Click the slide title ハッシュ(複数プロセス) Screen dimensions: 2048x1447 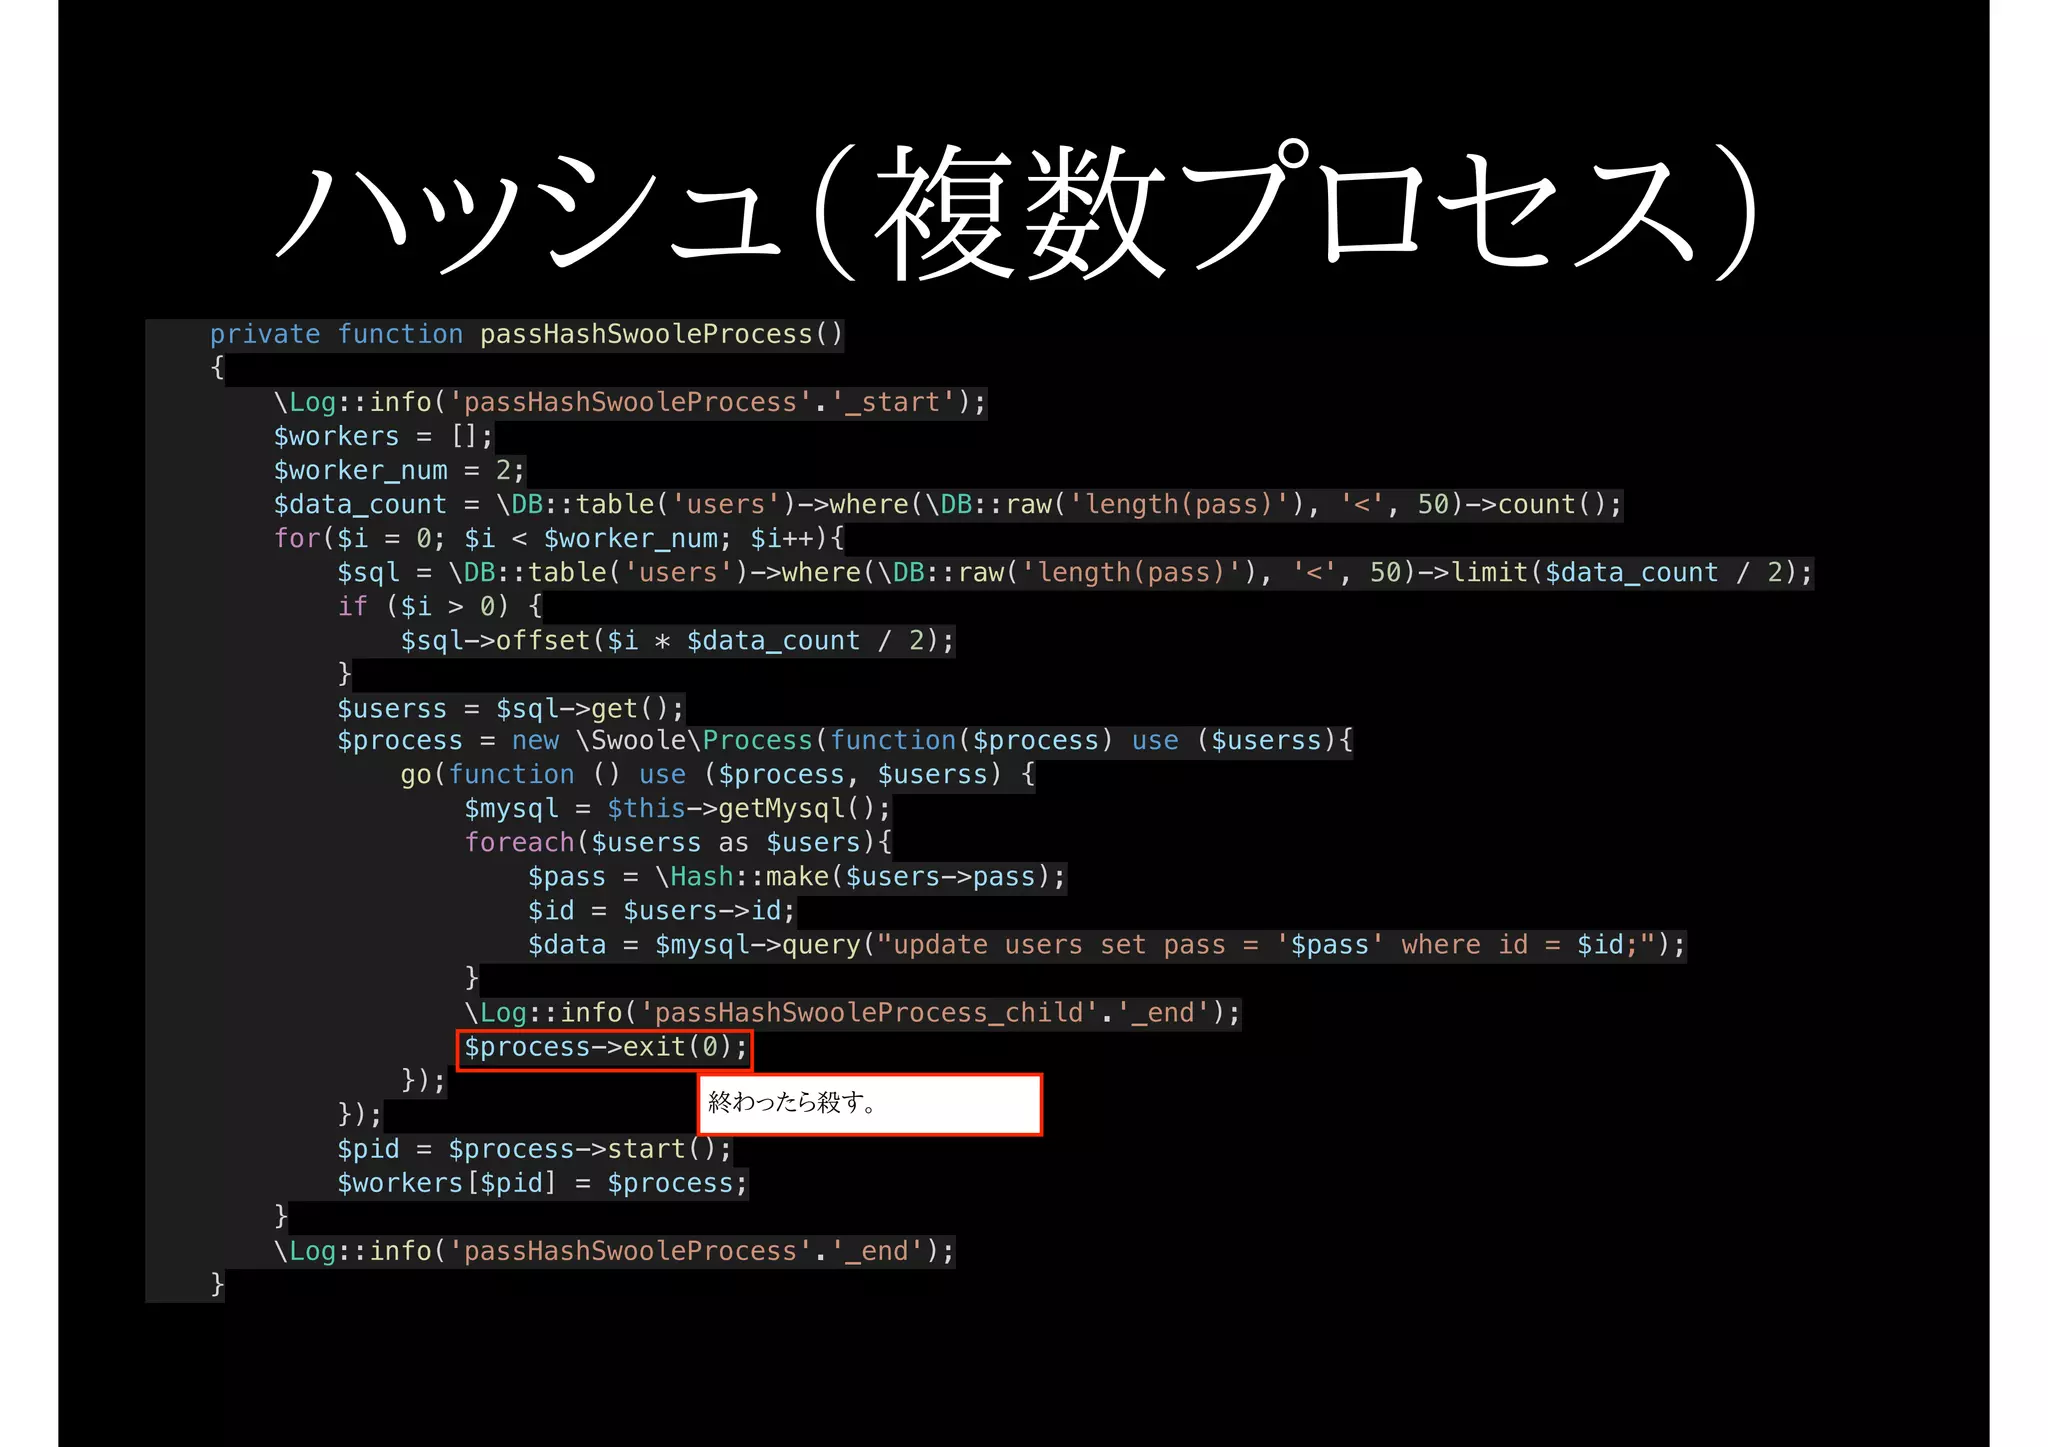(1018, 212)
